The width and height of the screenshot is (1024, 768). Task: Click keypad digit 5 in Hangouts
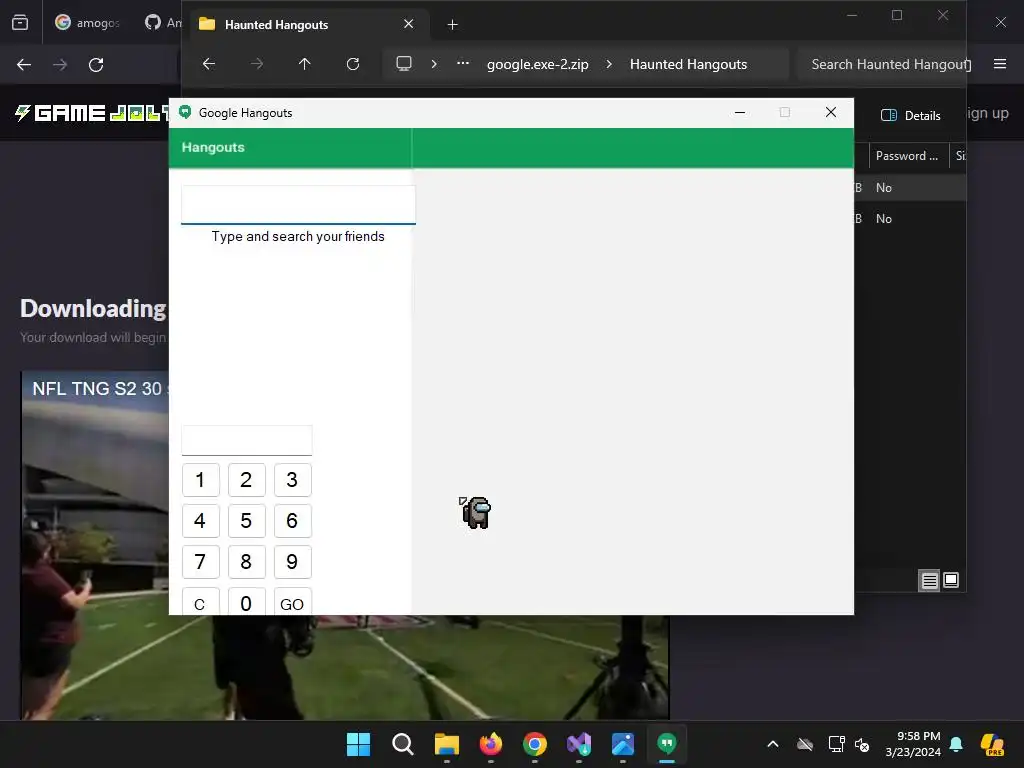[246, 520]
